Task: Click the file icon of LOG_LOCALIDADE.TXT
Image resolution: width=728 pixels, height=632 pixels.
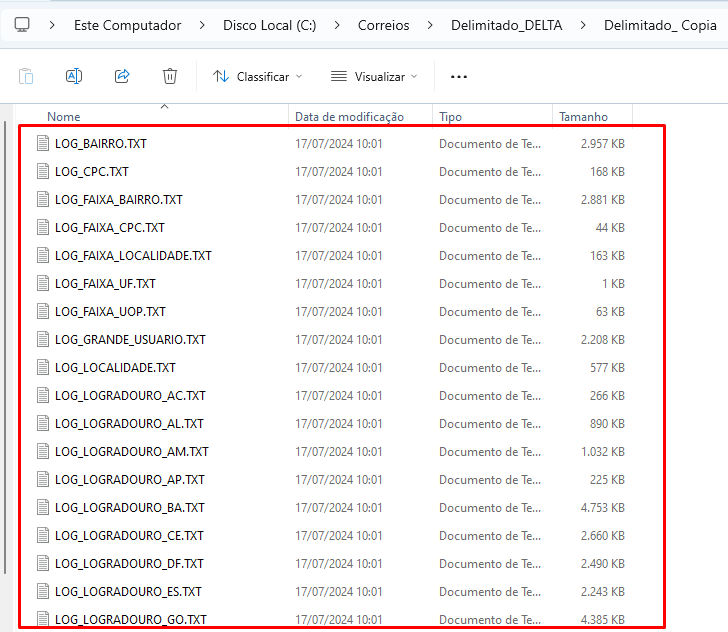Action: coord(43,367)
